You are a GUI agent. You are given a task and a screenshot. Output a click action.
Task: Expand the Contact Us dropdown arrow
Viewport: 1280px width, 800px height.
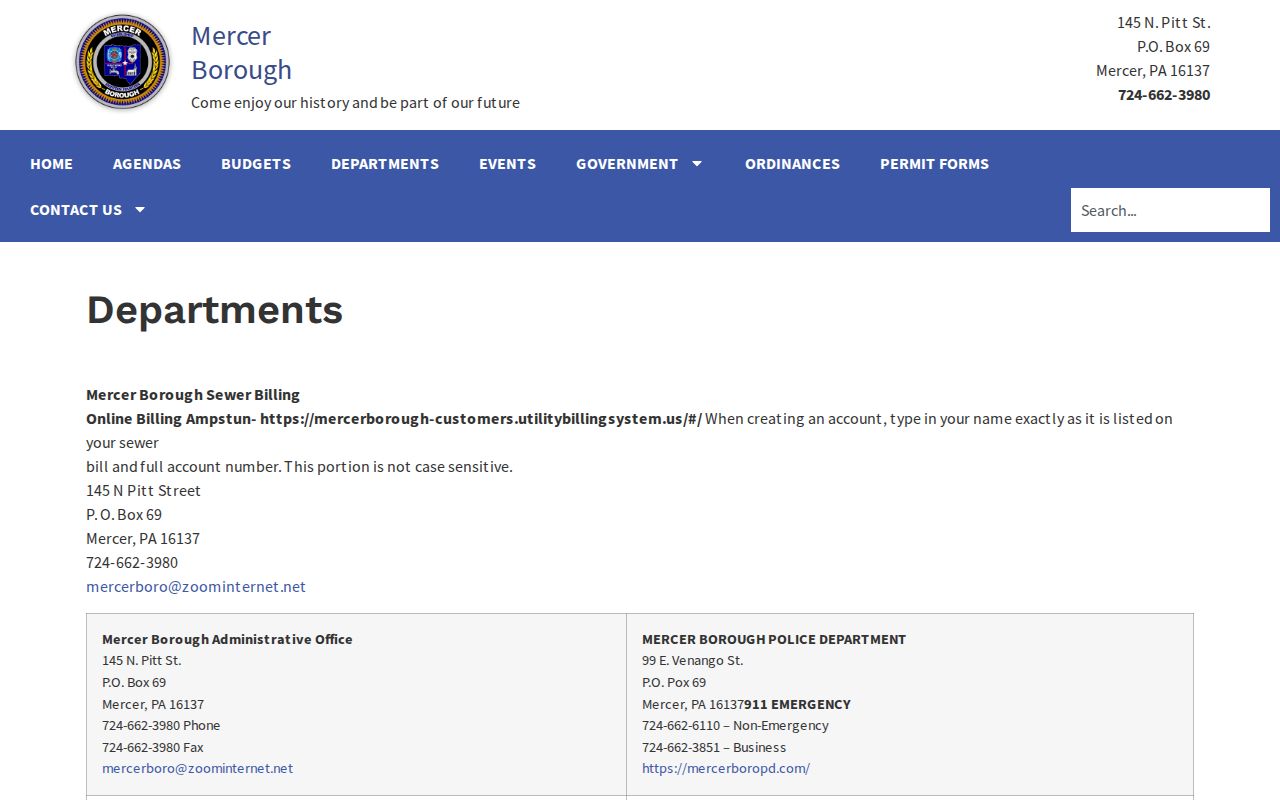(140, 210)
